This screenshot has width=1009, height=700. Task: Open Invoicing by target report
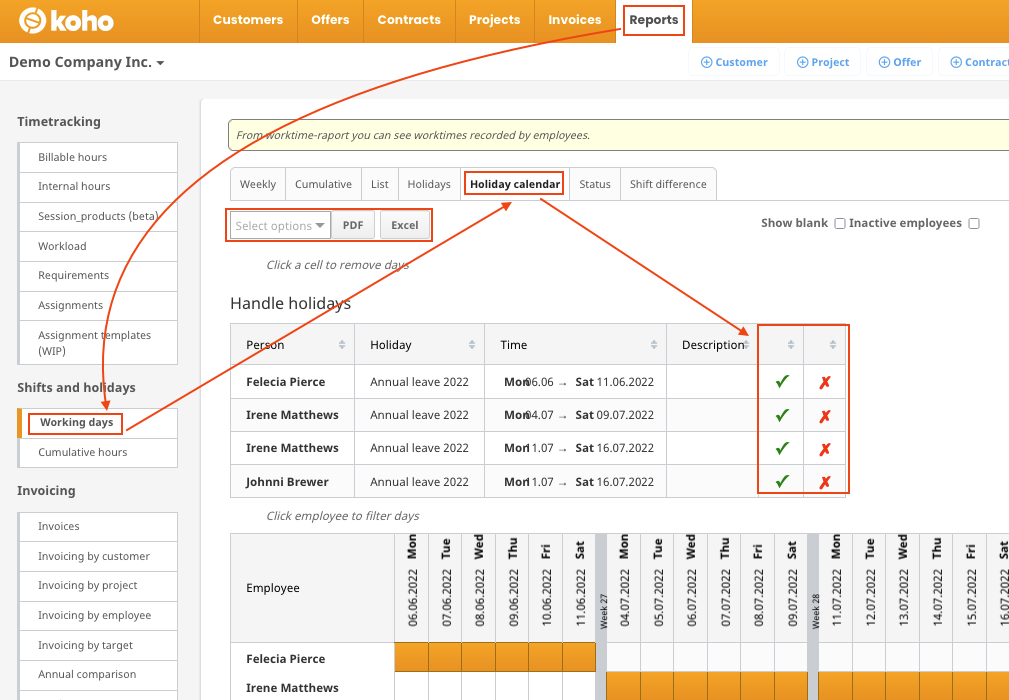98,645
